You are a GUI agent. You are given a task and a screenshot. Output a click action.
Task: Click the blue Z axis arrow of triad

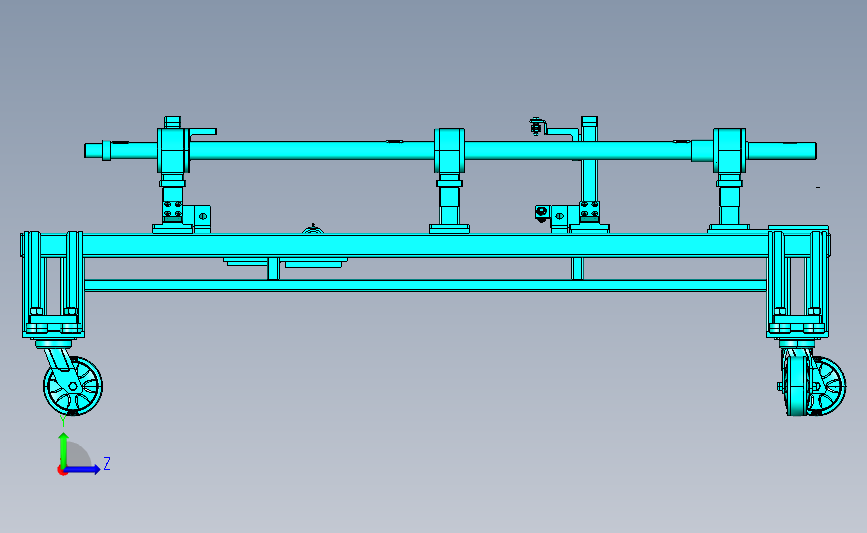(83, 469)
